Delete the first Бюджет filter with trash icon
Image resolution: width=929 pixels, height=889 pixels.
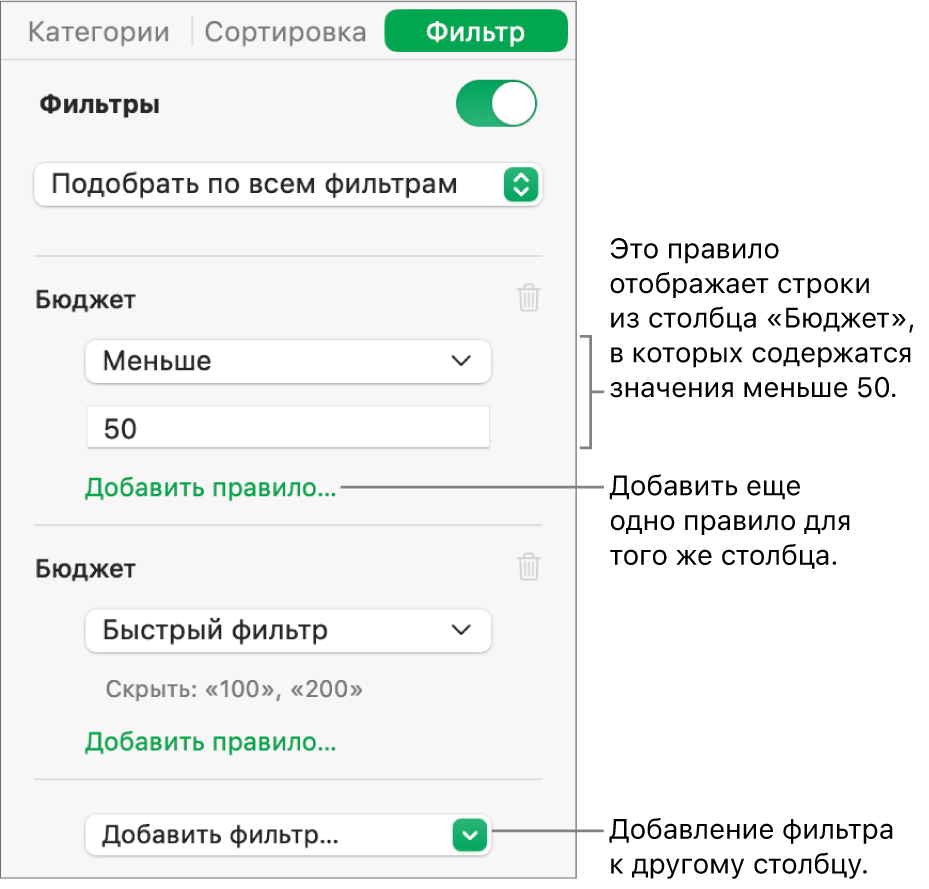528,298
